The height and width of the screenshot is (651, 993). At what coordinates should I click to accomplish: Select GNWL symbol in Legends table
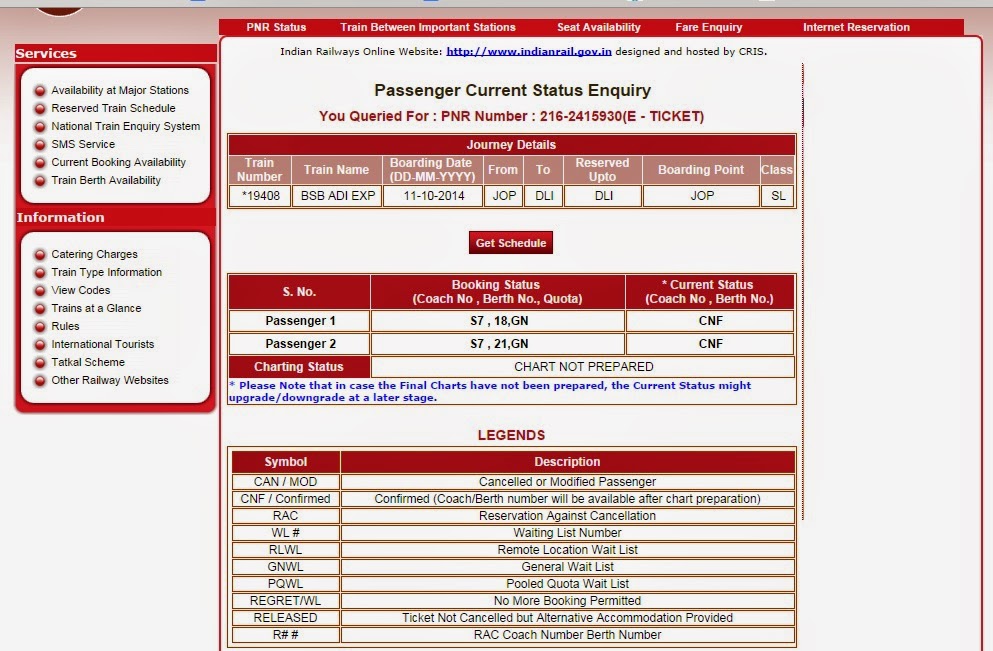[x=285, y=567]
